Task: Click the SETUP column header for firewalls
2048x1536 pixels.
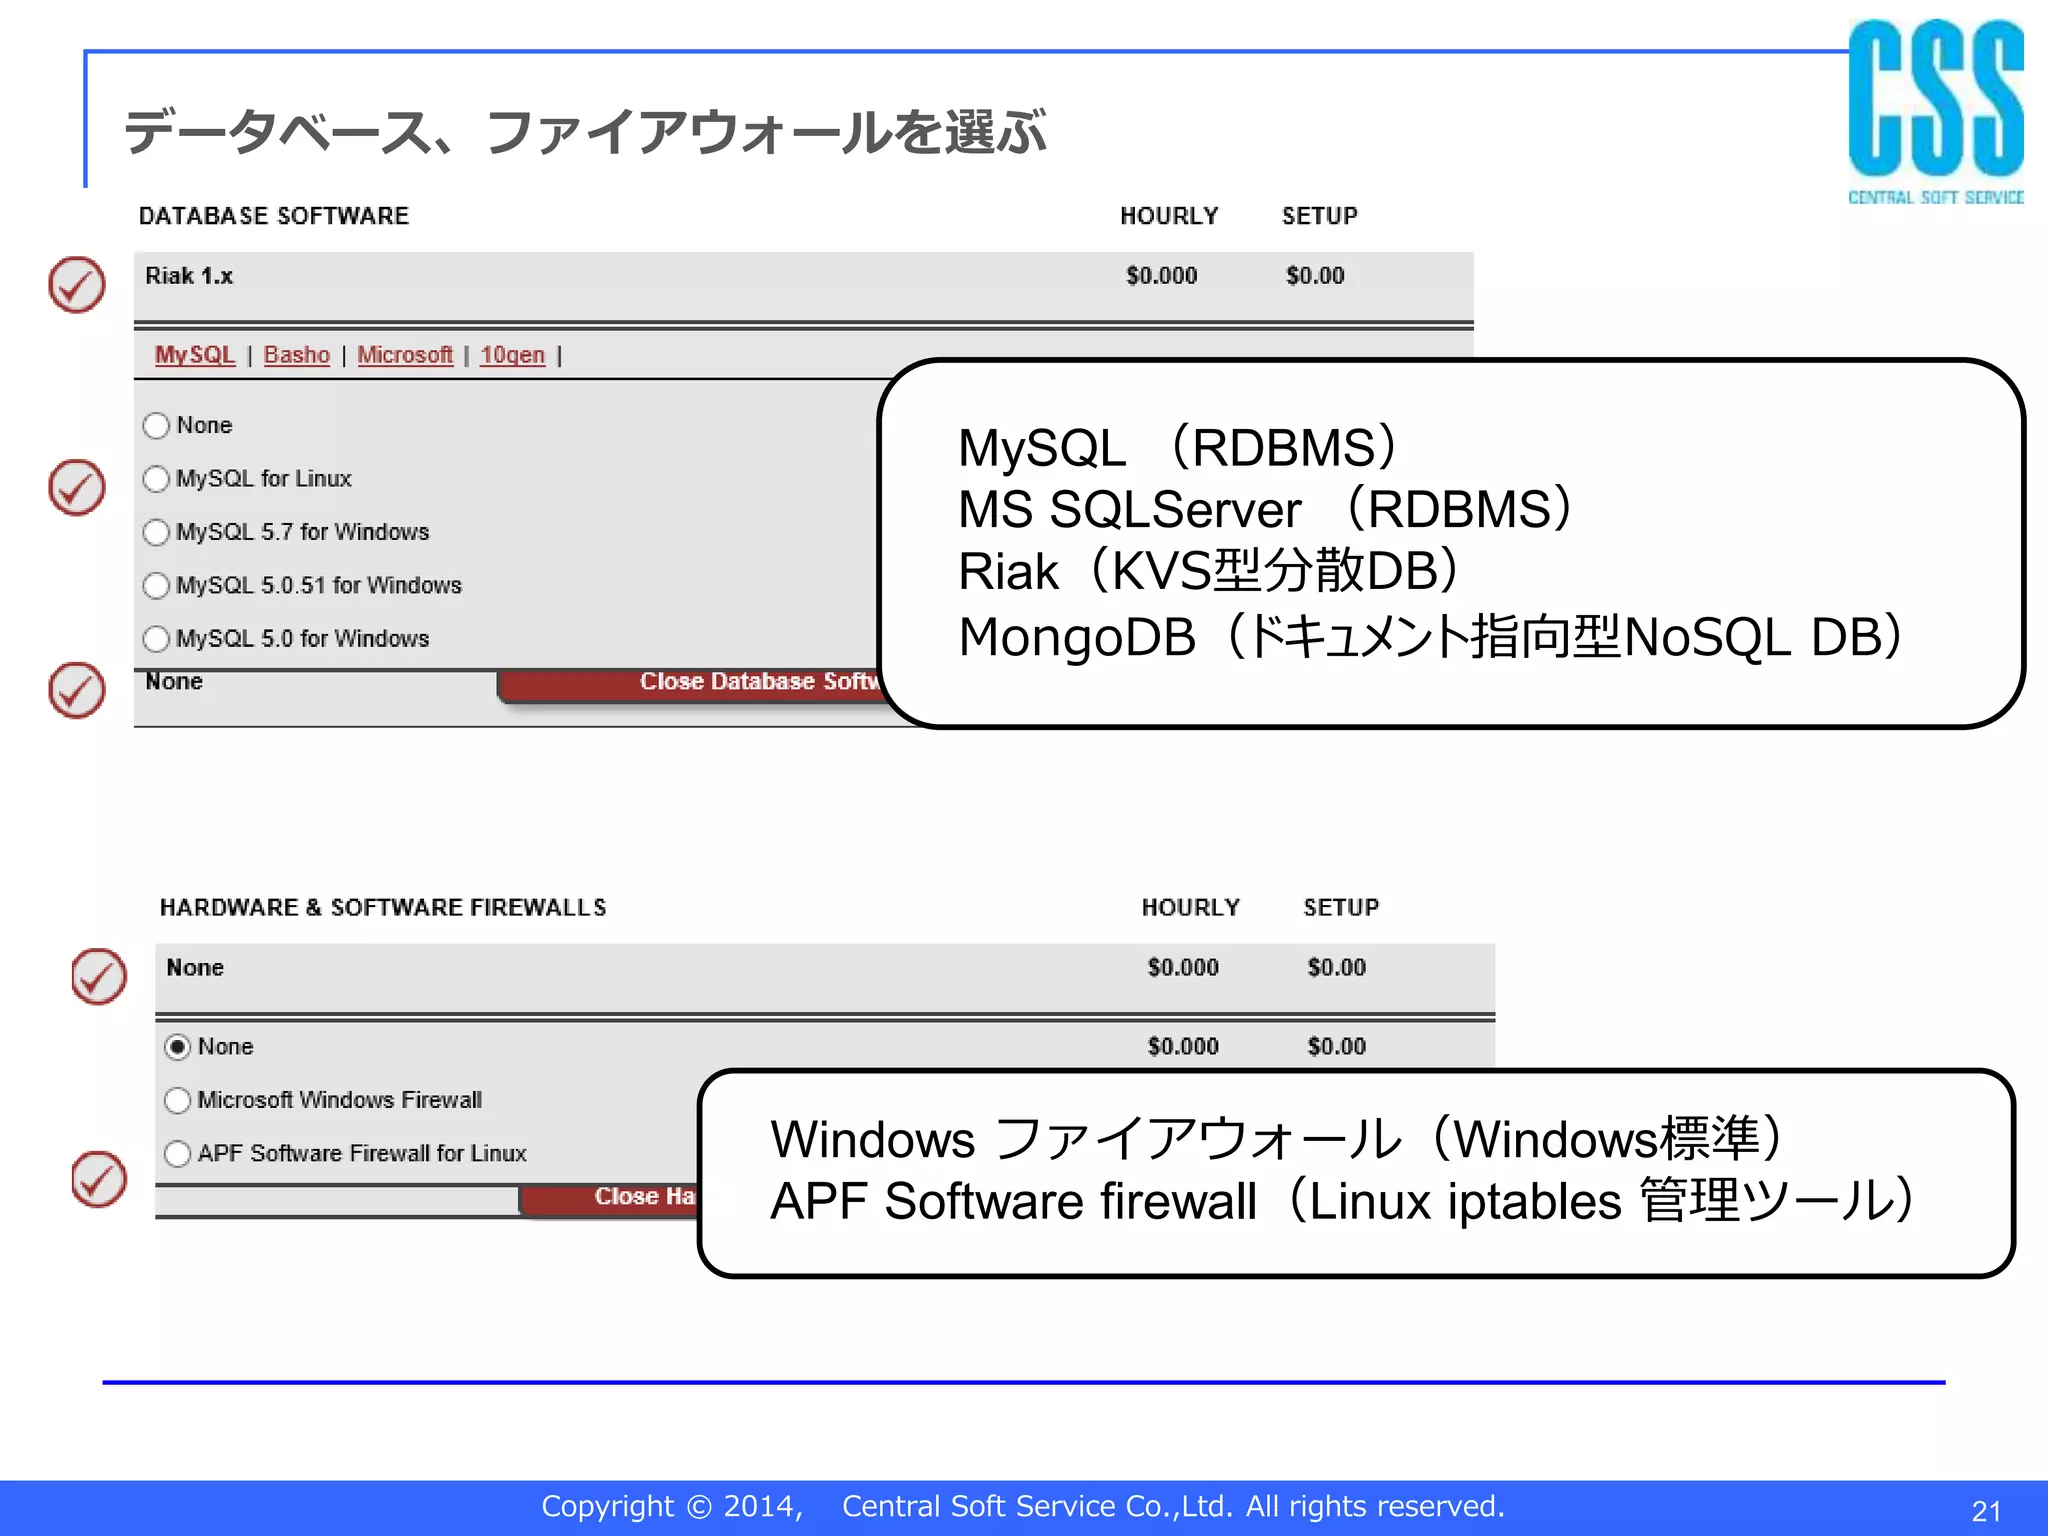Action: [x=1341, y=907]
